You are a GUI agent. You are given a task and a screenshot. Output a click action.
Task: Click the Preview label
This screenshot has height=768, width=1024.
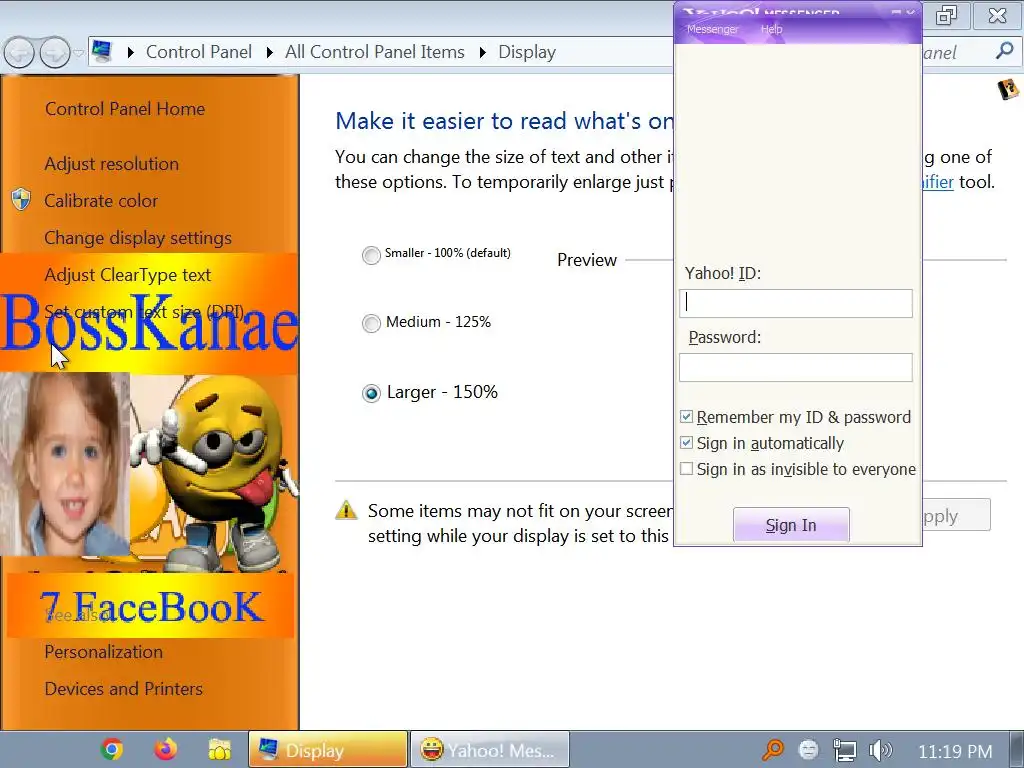coord(586,260)
